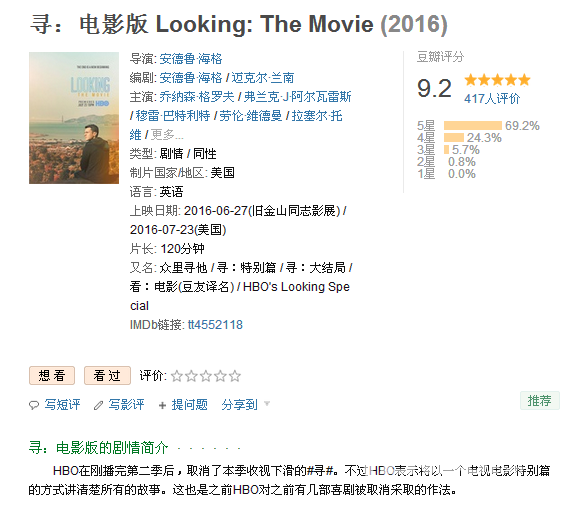Rate the movie with the fifth empty star
572x515 pixels.
coord(235,376)
